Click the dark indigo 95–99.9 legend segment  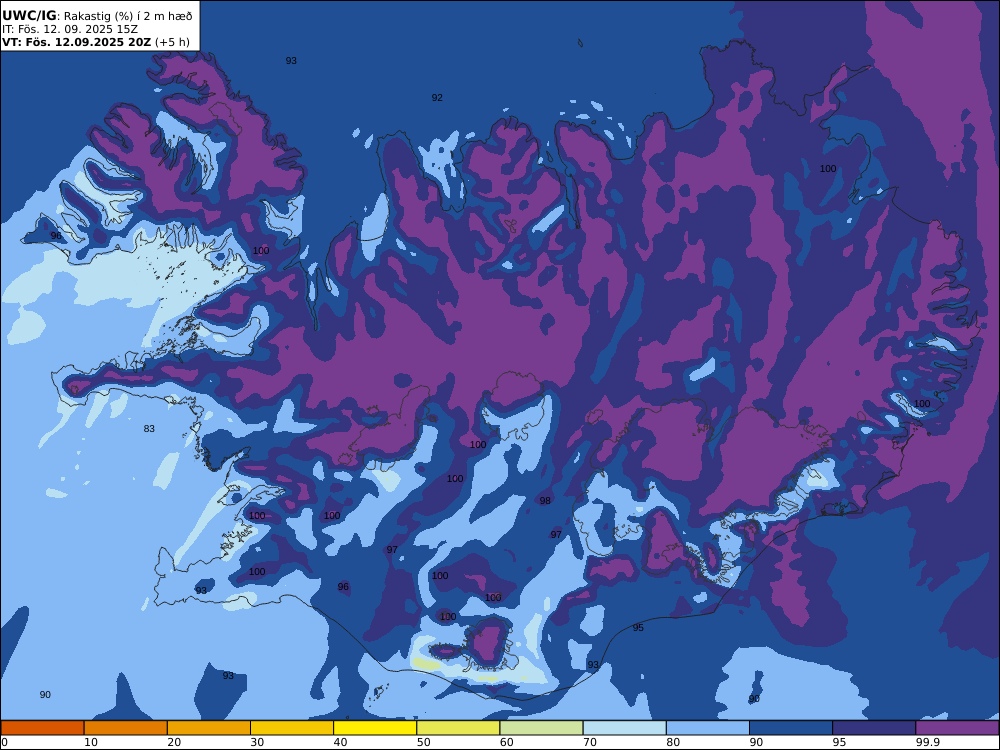(874, 728)
